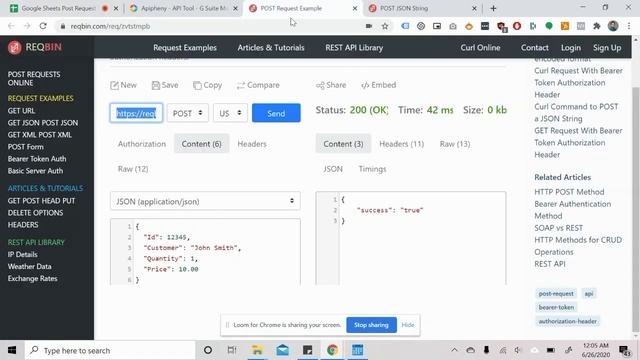Click the request URL input field
Image resolution: width=640 pixels, height=360 pixels.
[x=136, y=113]
